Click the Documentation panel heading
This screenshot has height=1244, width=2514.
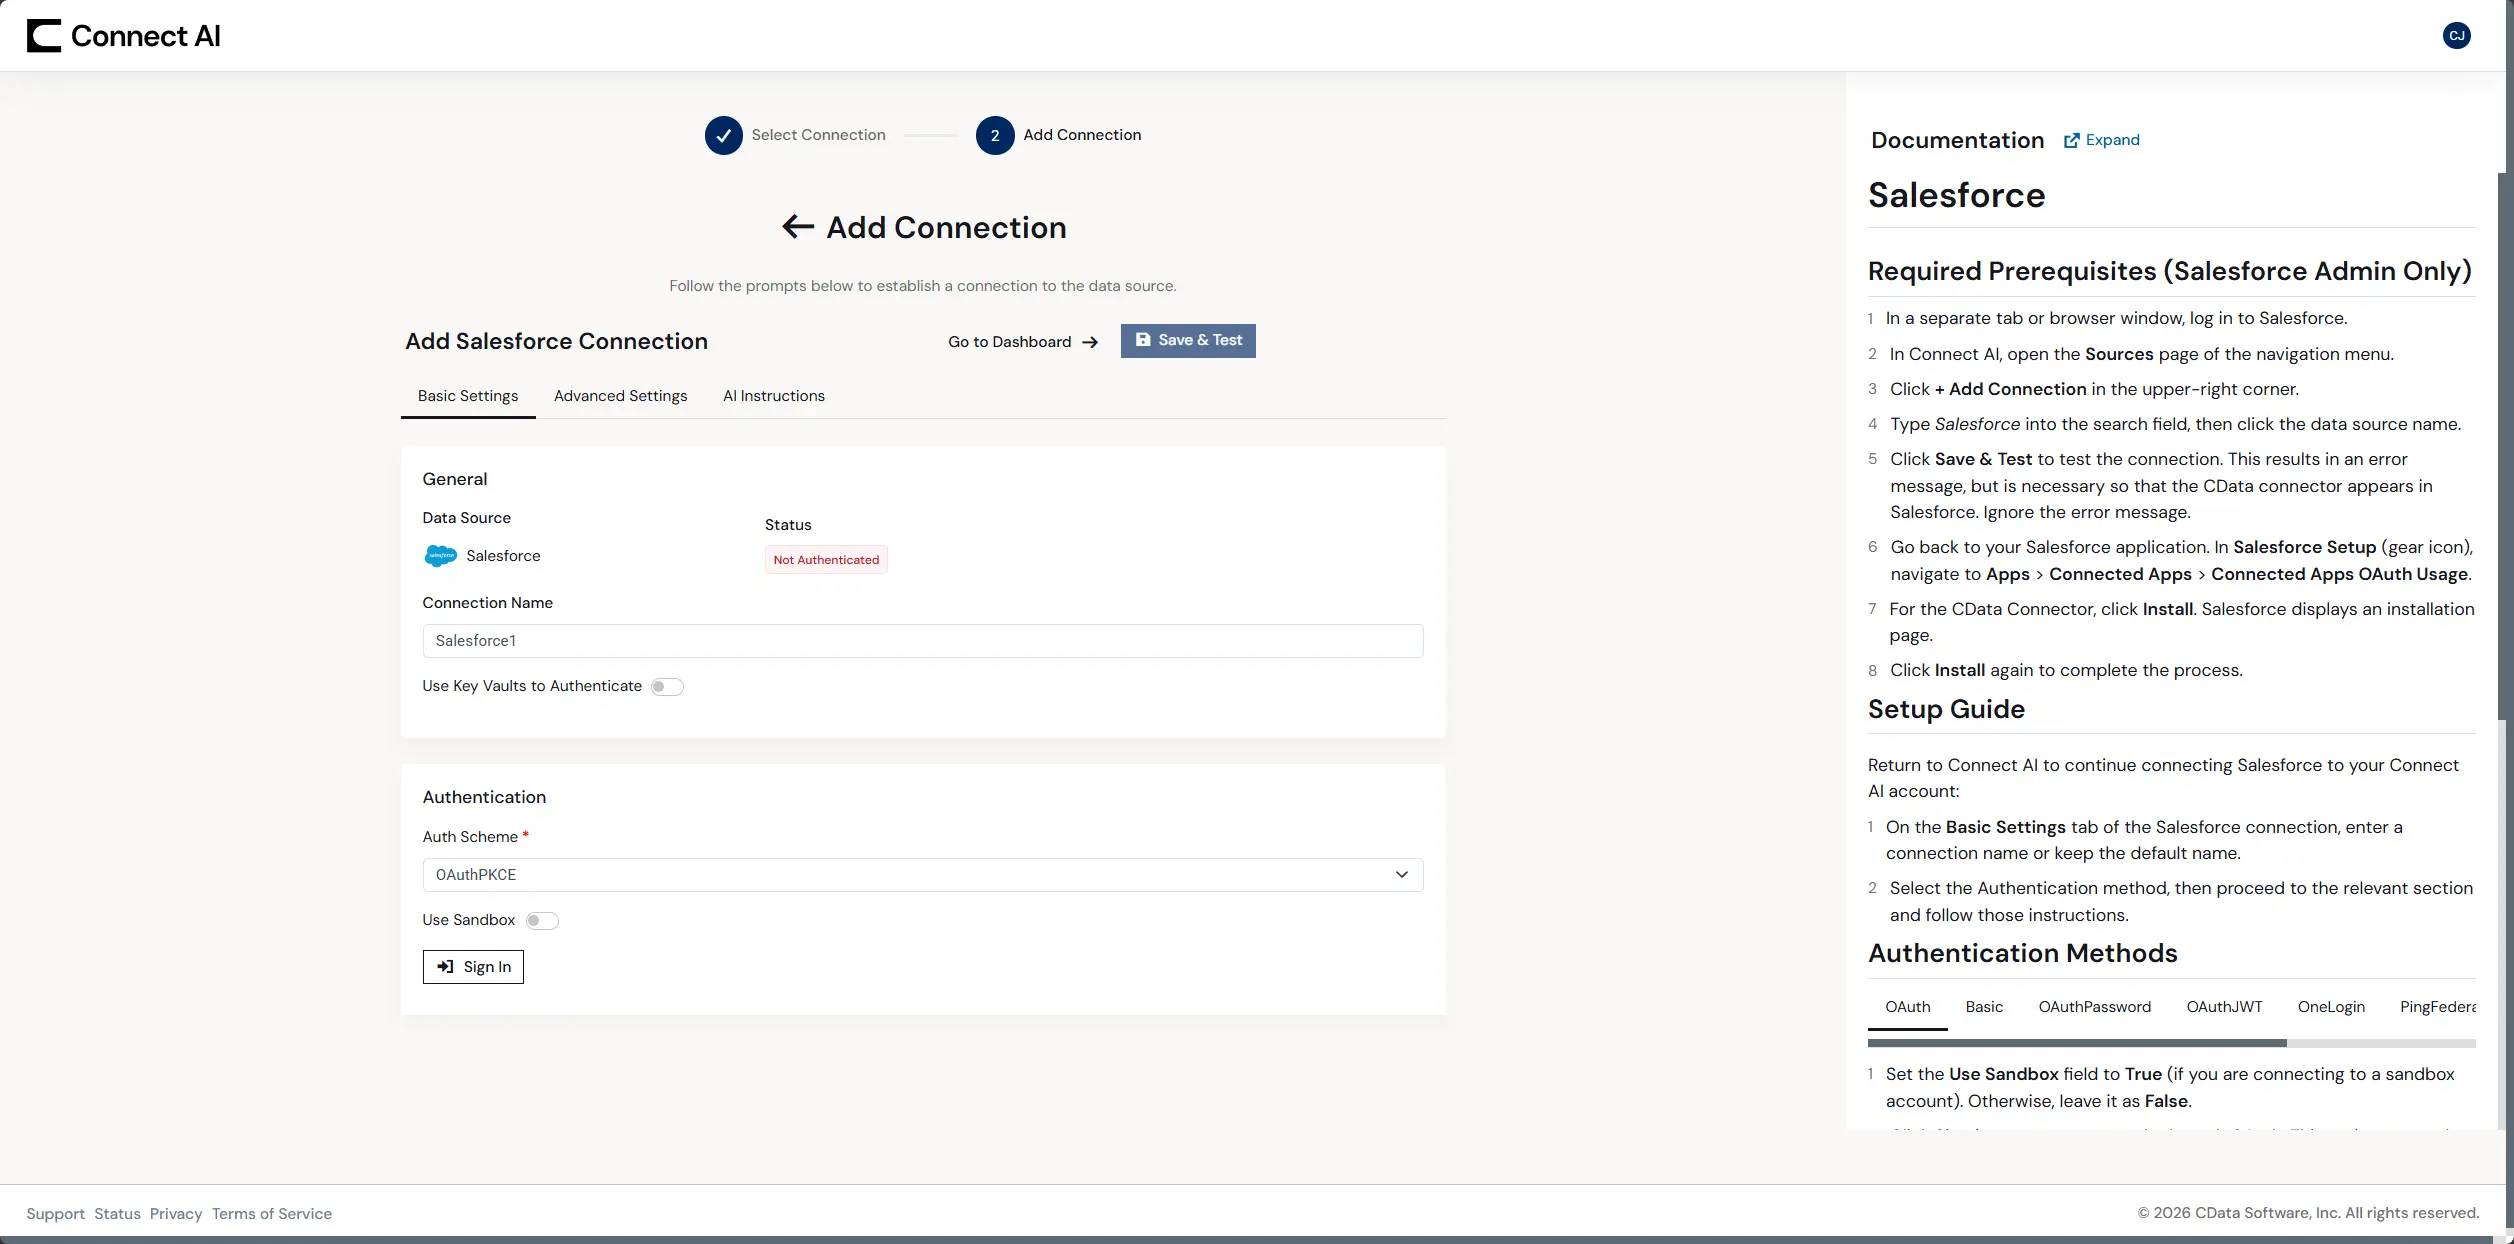tap(1957, 140)
